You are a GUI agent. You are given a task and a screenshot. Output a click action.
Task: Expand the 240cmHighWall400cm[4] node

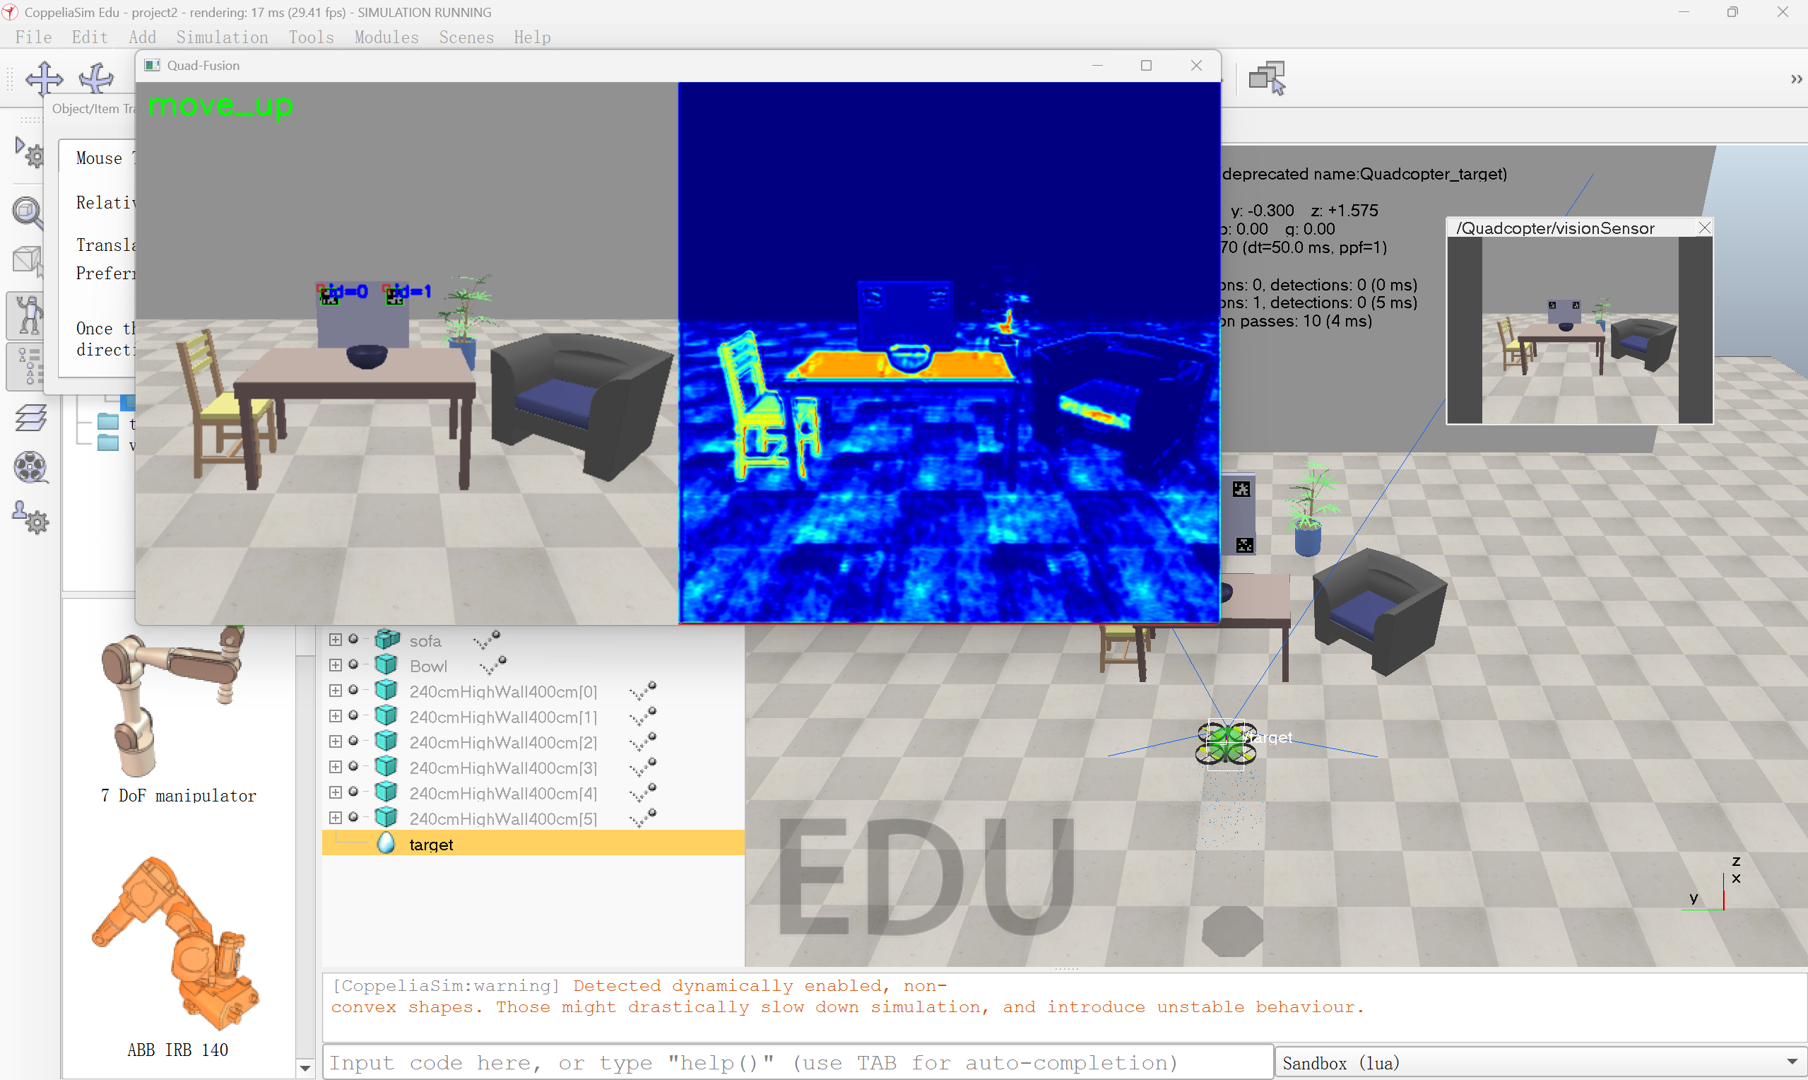pos(336,792)
